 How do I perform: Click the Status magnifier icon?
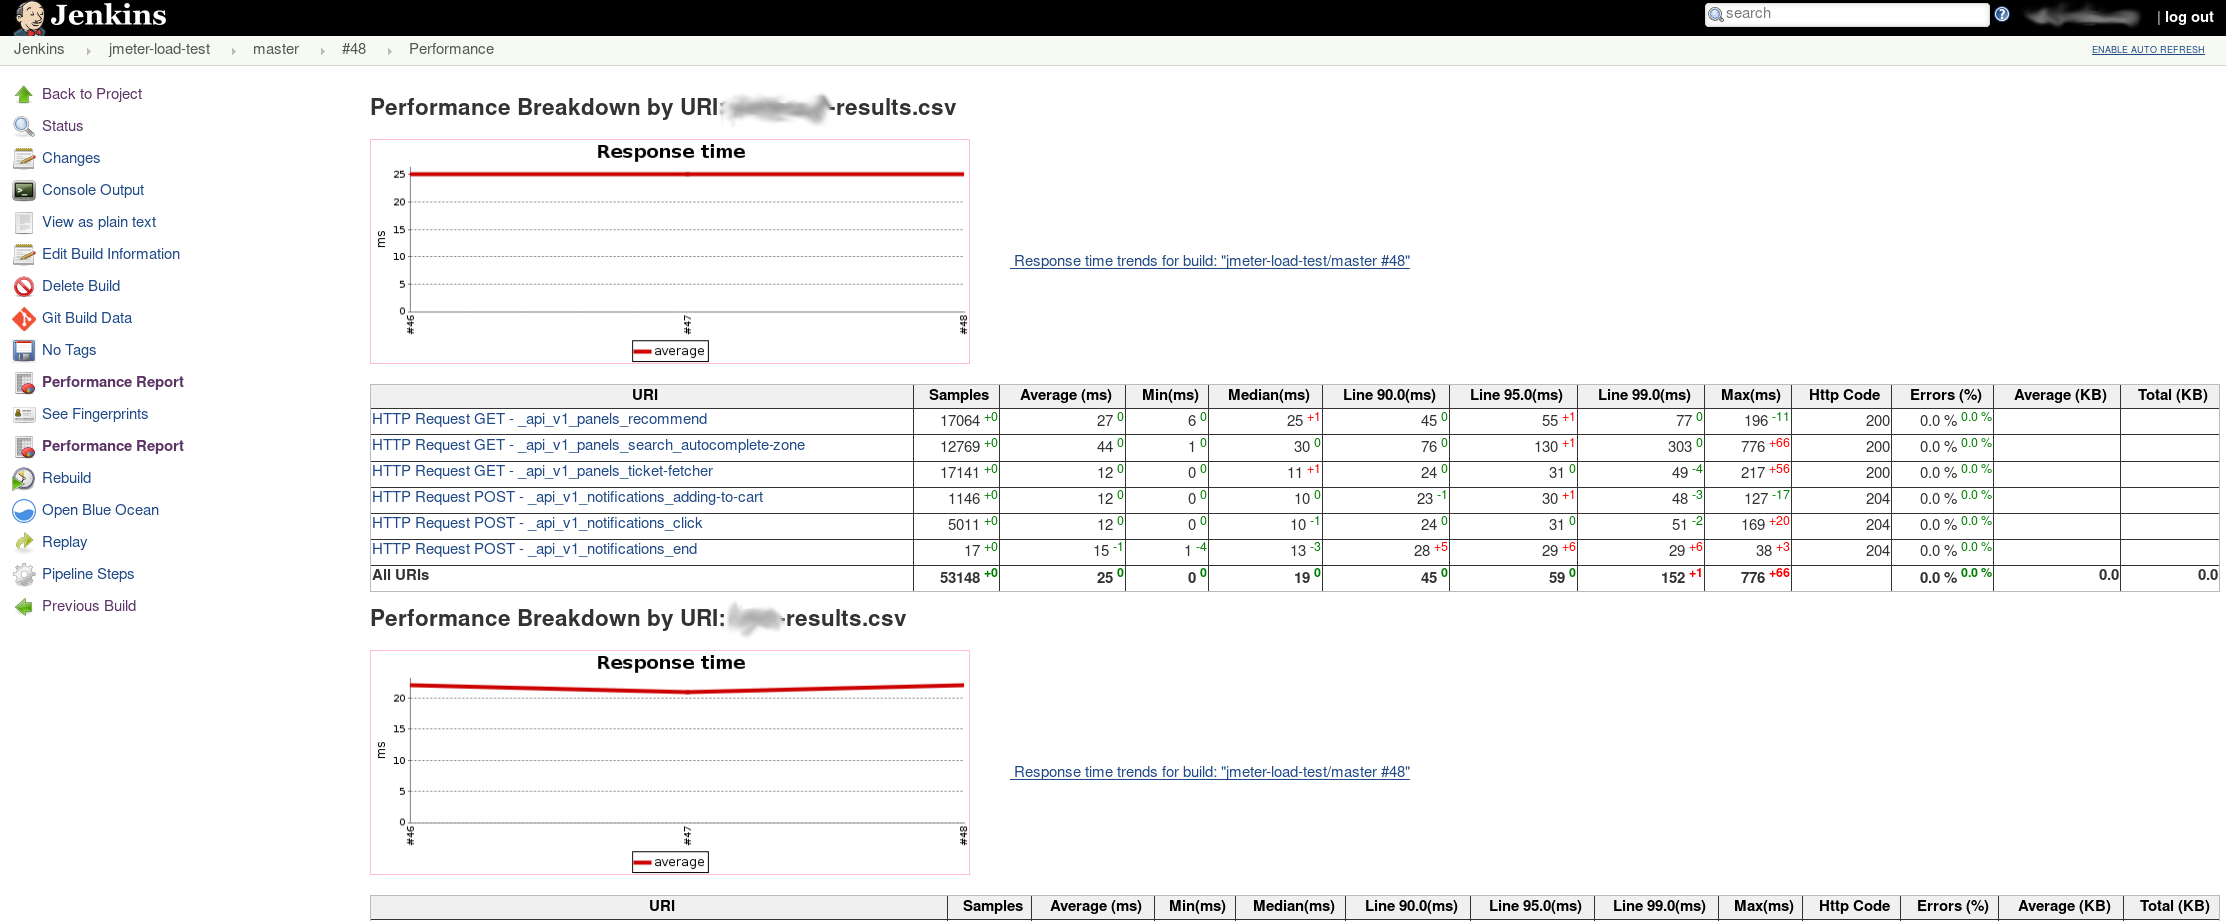tap(24, 127)
